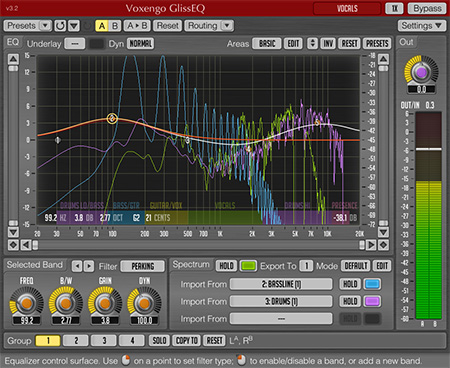Select Group 2

point(76,341)
